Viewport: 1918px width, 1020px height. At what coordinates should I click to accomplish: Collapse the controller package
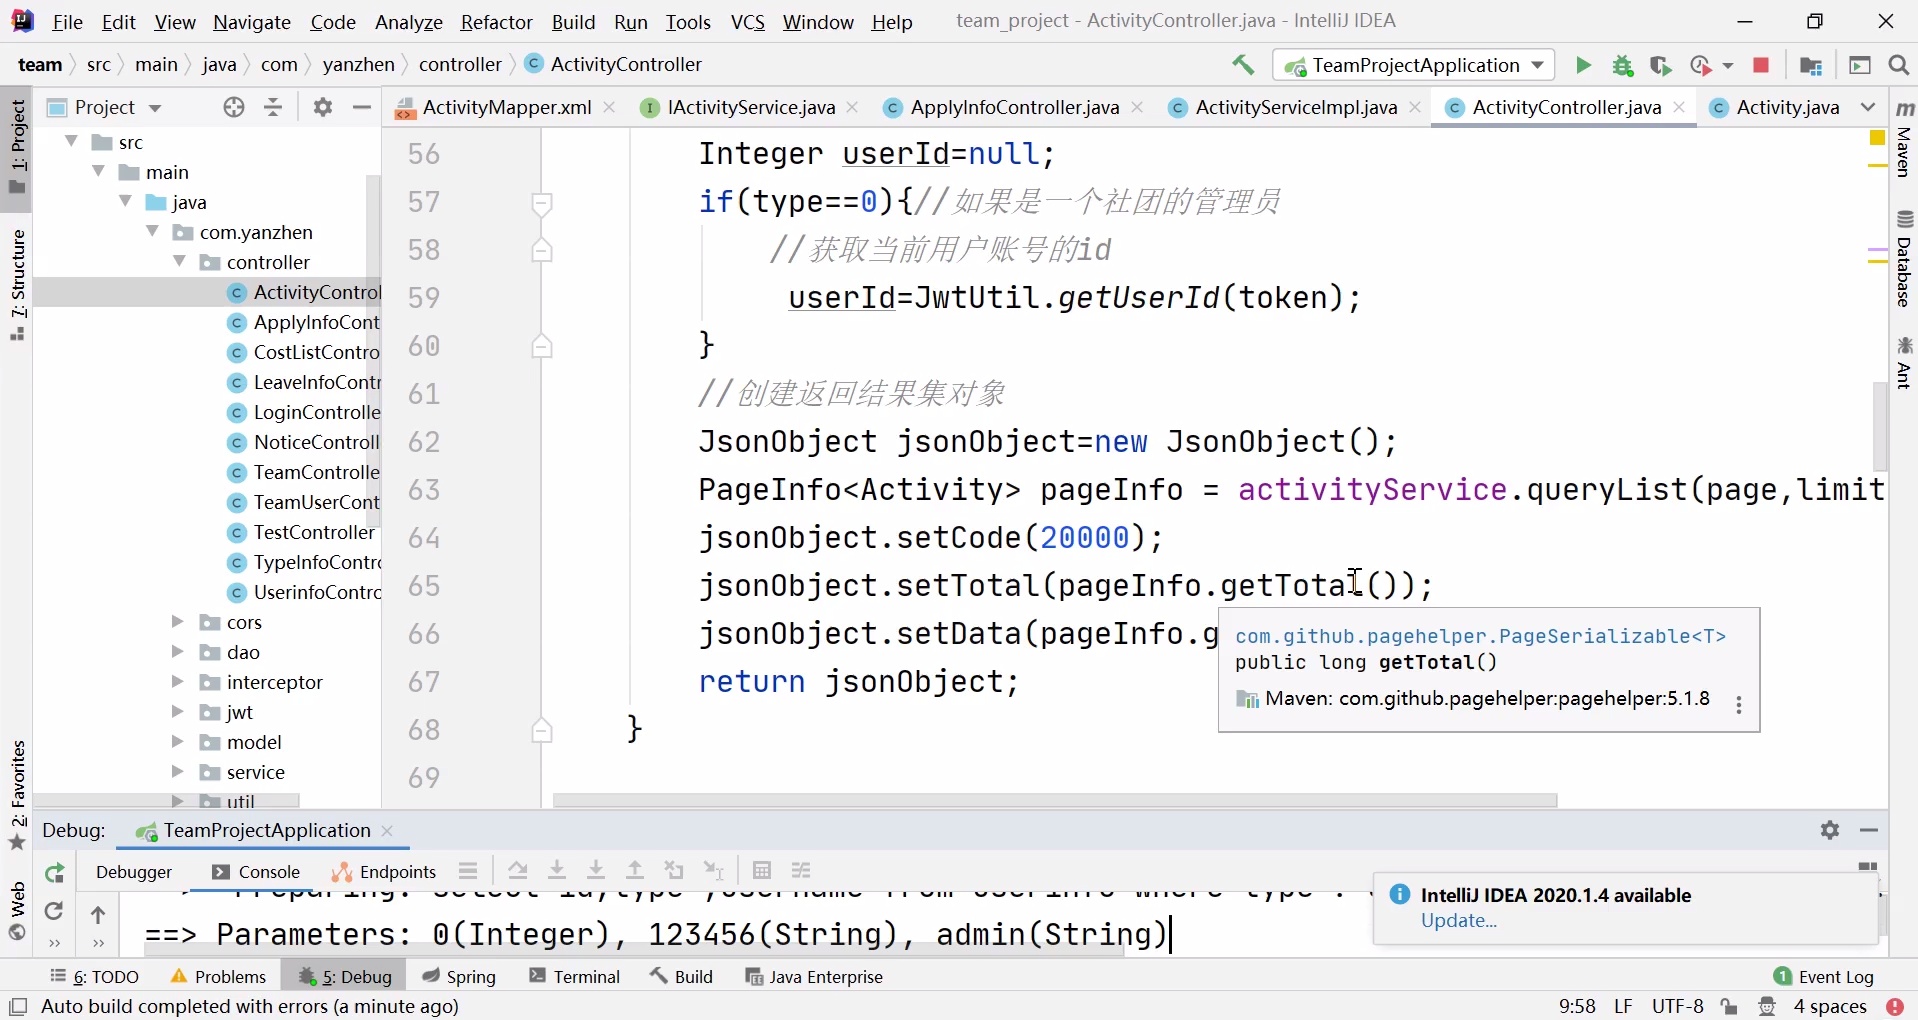point(180,262)
